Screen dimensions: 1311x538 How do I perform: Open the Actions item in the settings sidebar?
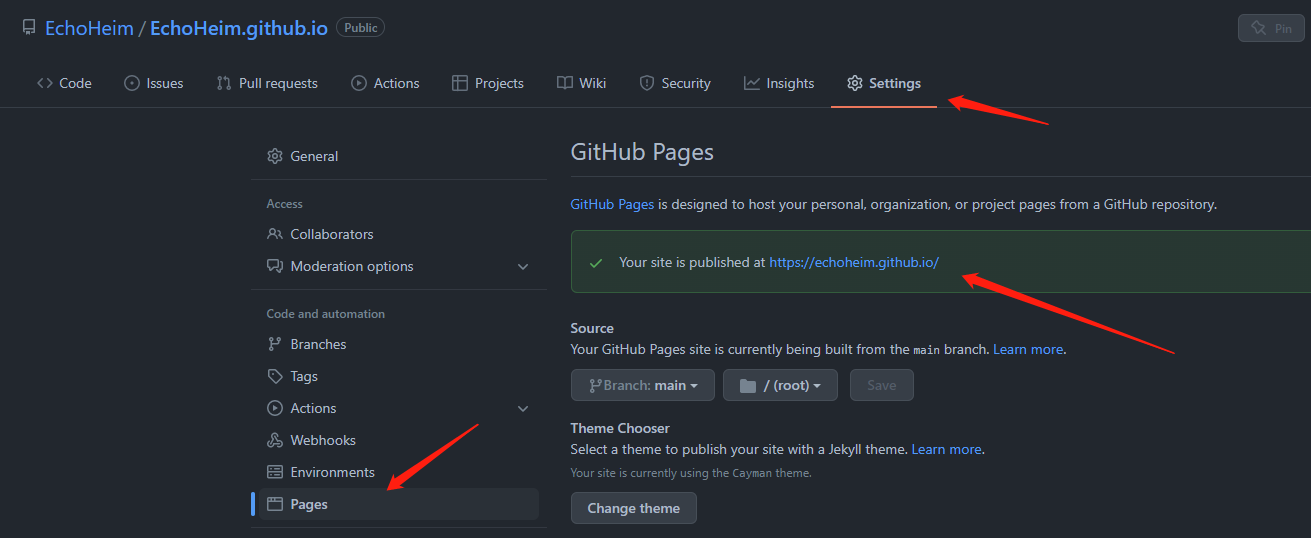pos(399,408)
